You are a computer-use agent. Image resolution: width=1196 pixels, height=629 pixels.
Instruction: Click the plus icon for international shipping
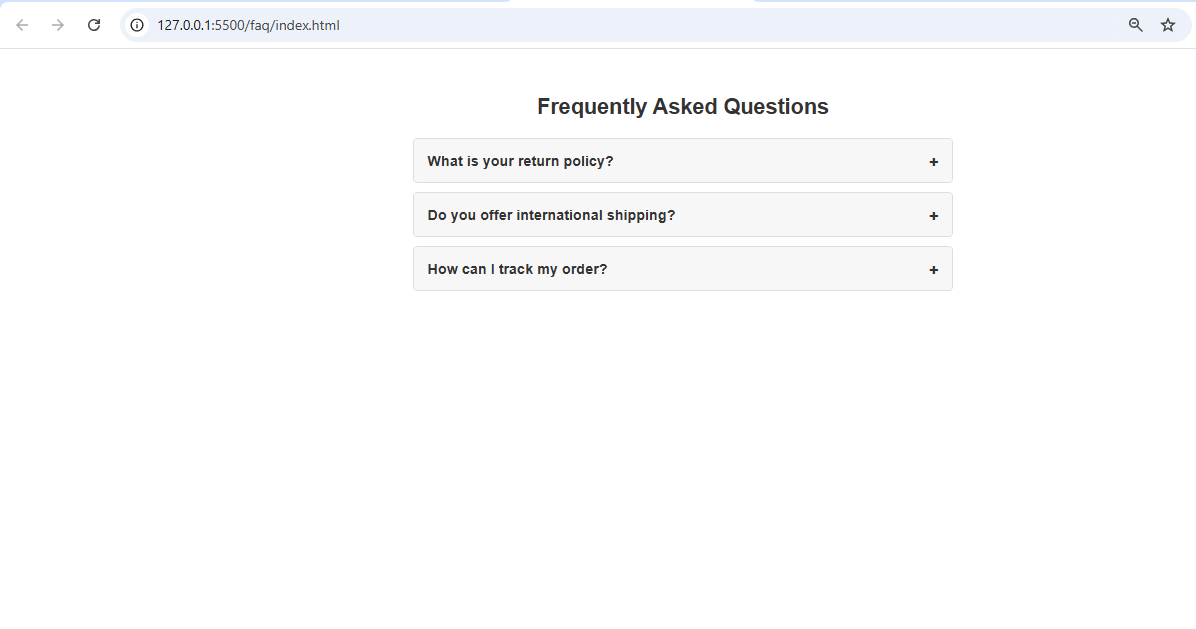pos(934,216)
